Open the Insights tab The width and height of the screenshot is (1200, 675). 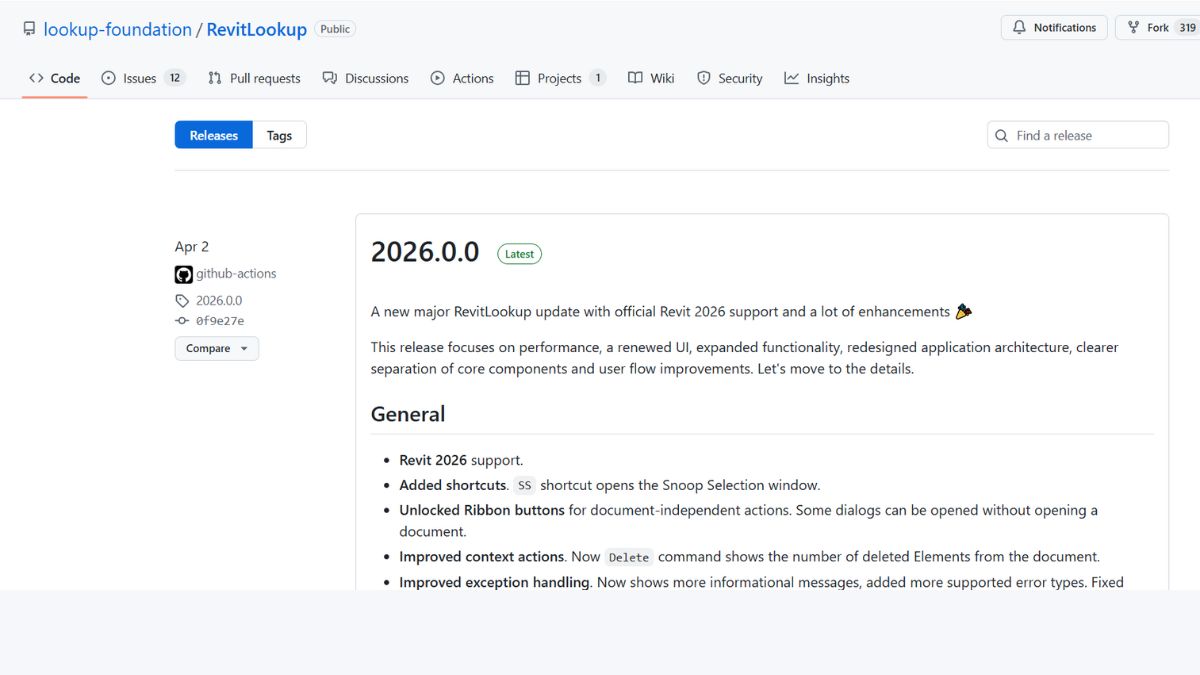(x=817, y=78)
